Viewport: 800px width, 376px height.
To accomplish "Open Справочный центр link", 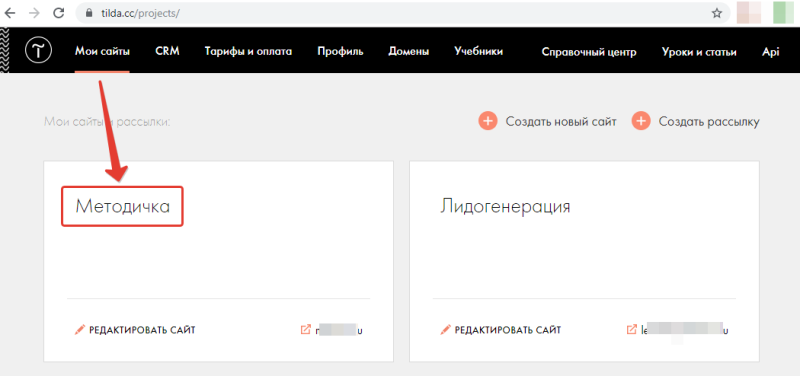I will pyautogui.click(x=589, y=52).
